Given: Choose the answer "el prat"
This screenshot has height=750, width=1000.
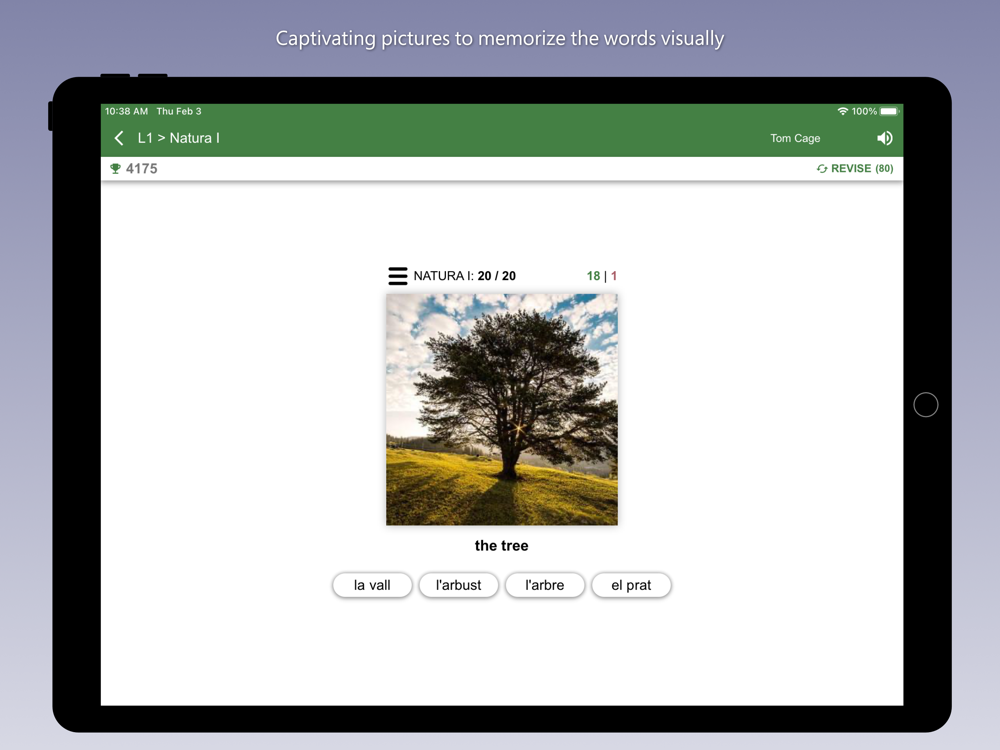Looking at the screenshot, I should click(x=631, y=585).
